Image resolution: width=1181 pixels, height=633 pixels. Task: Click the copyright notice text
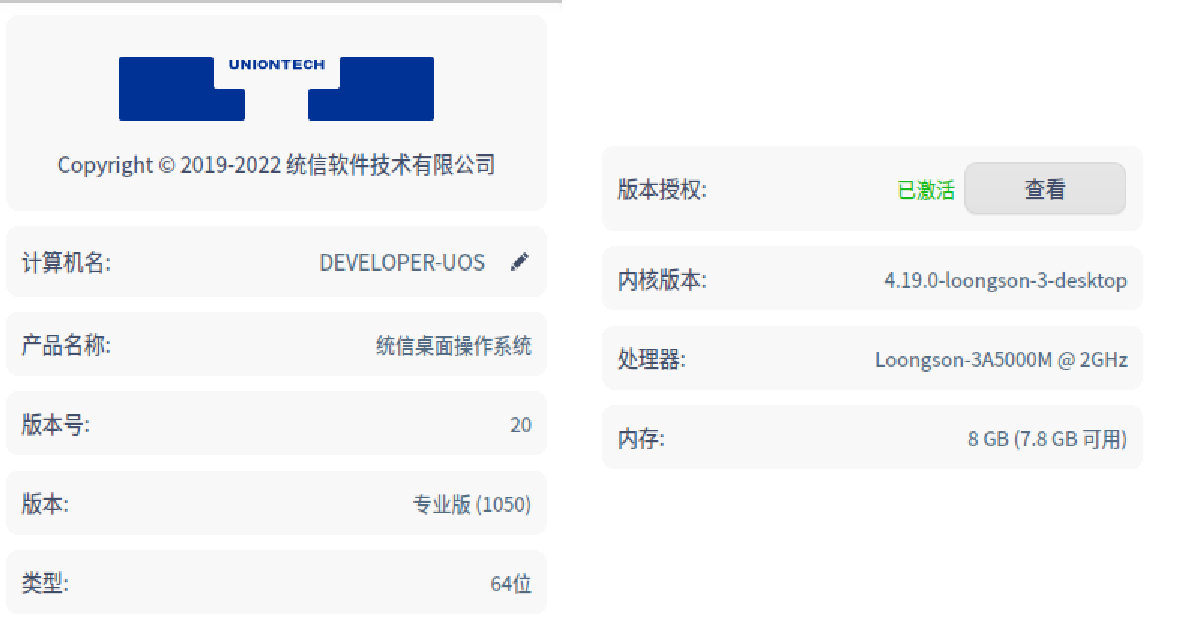(x=276, y=164)
